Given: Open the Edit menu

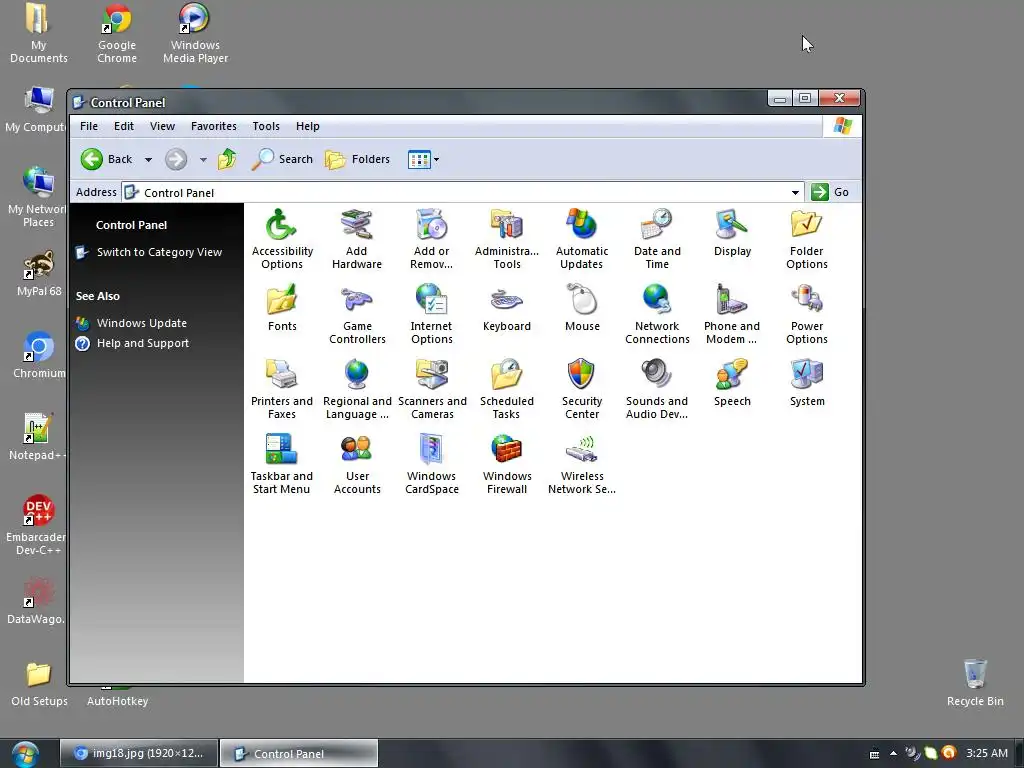Looking at the screenshot, I should click(123, 126).
